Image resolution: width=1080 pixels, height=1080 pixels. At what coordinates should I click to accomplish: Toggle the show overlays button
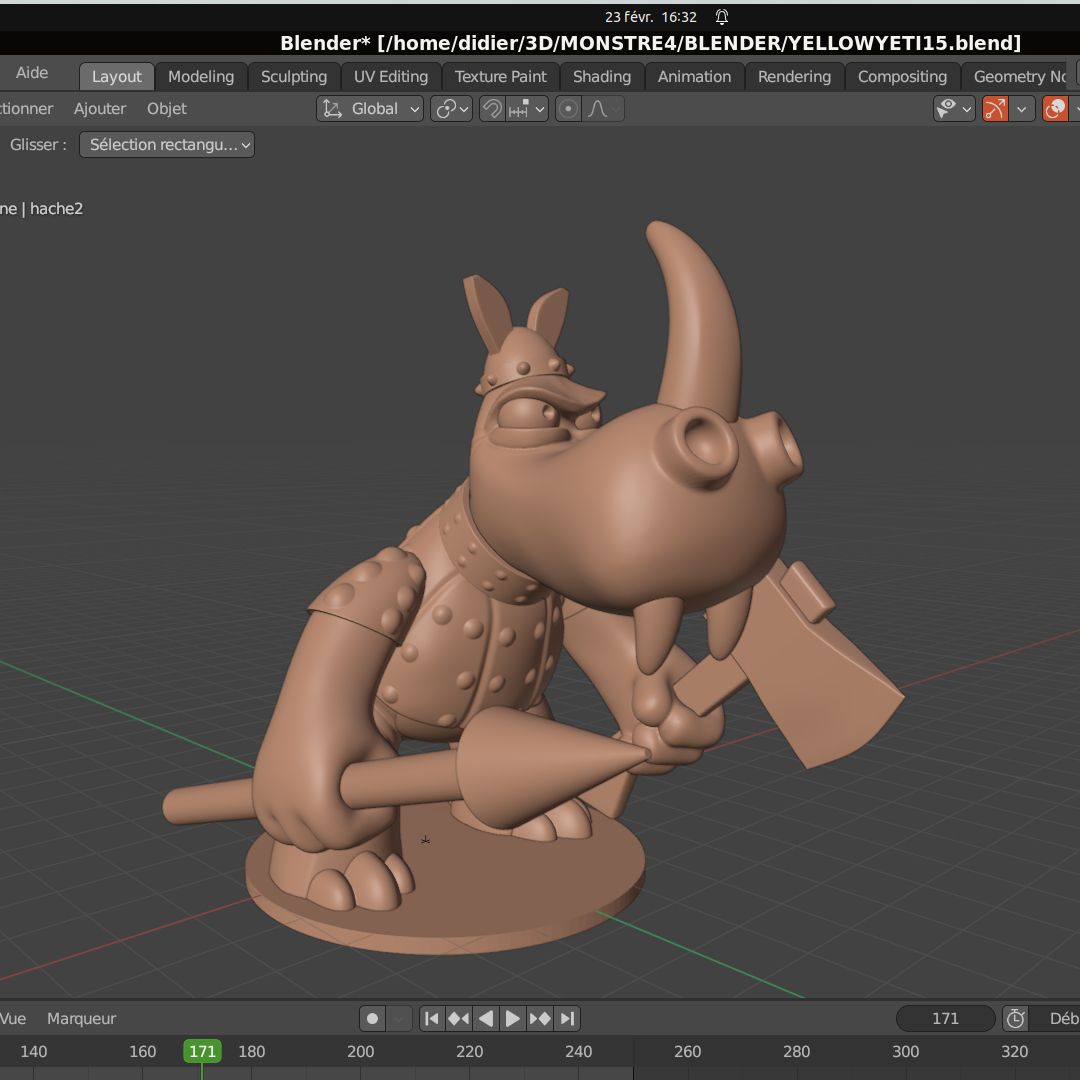[1055, 109]
